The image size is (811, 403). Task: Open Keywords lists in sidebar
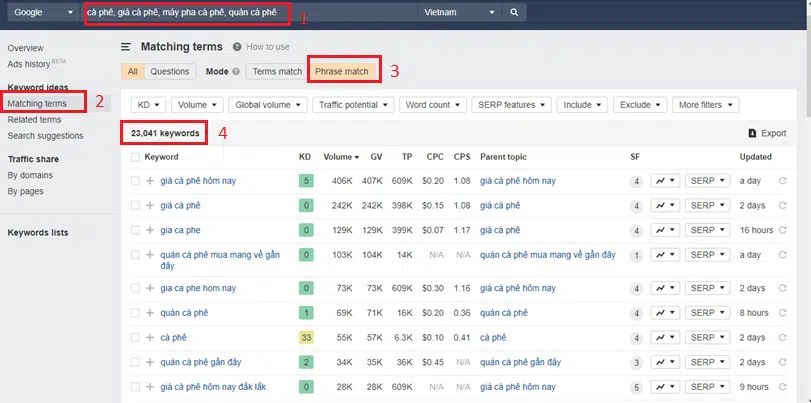tap(38, 233)
